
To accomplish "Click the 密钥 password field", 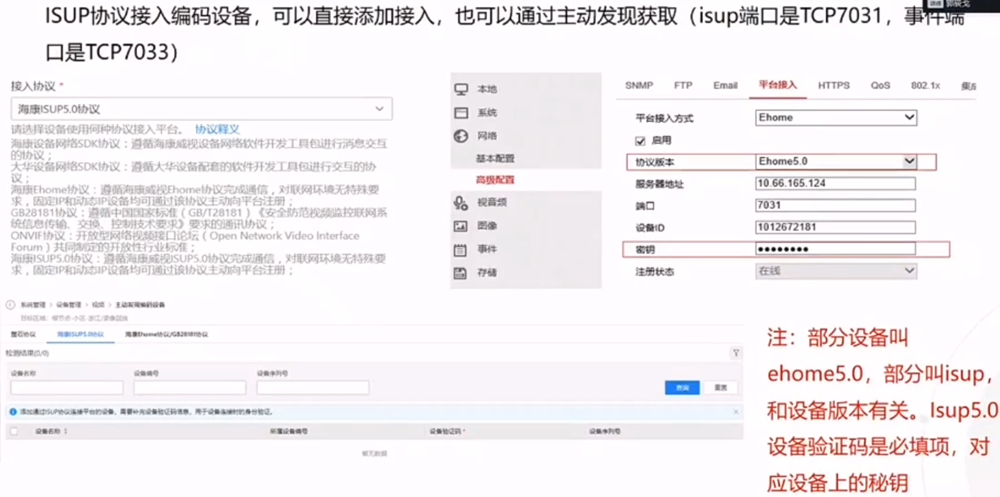I will pos(835,249).
